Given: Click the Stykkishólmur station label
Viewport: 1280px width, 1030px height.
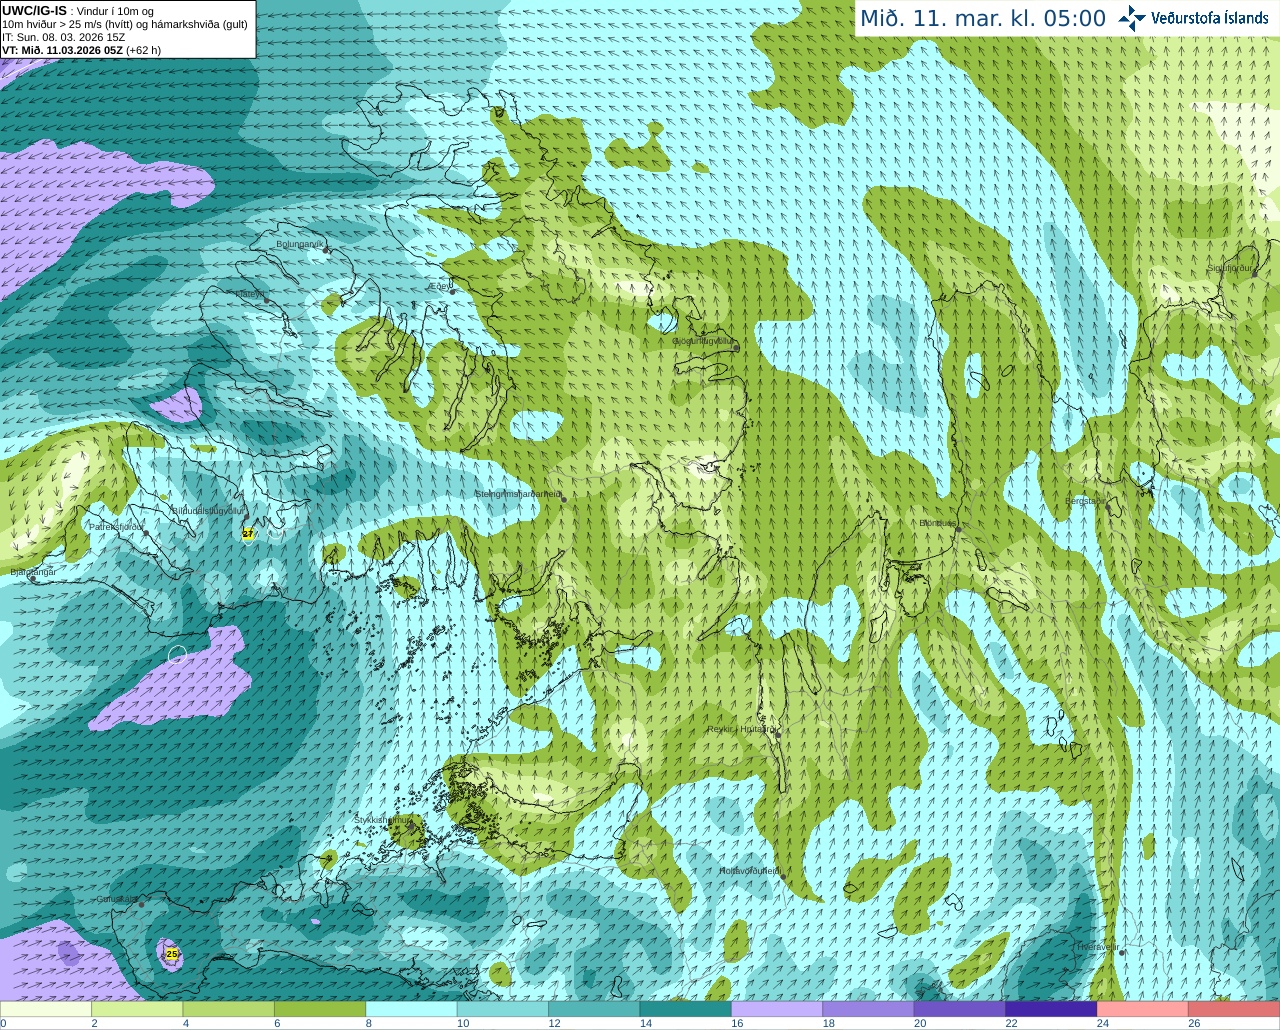Looking at the screenshot, I should (381, 820).
